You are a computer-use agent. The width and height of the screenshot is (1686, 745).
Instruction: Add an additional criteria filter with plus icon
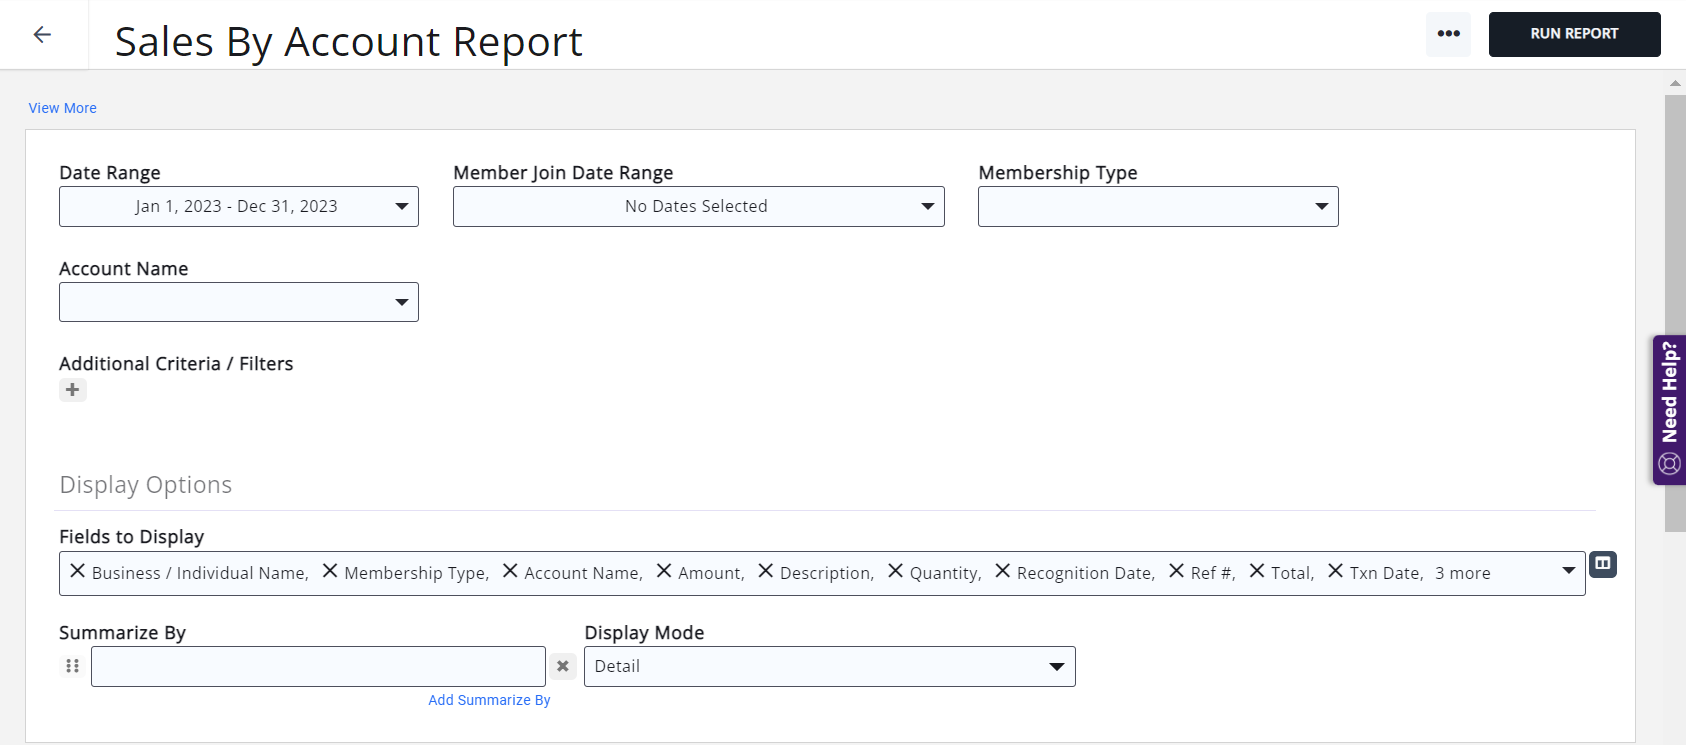[x=73, y=390]
